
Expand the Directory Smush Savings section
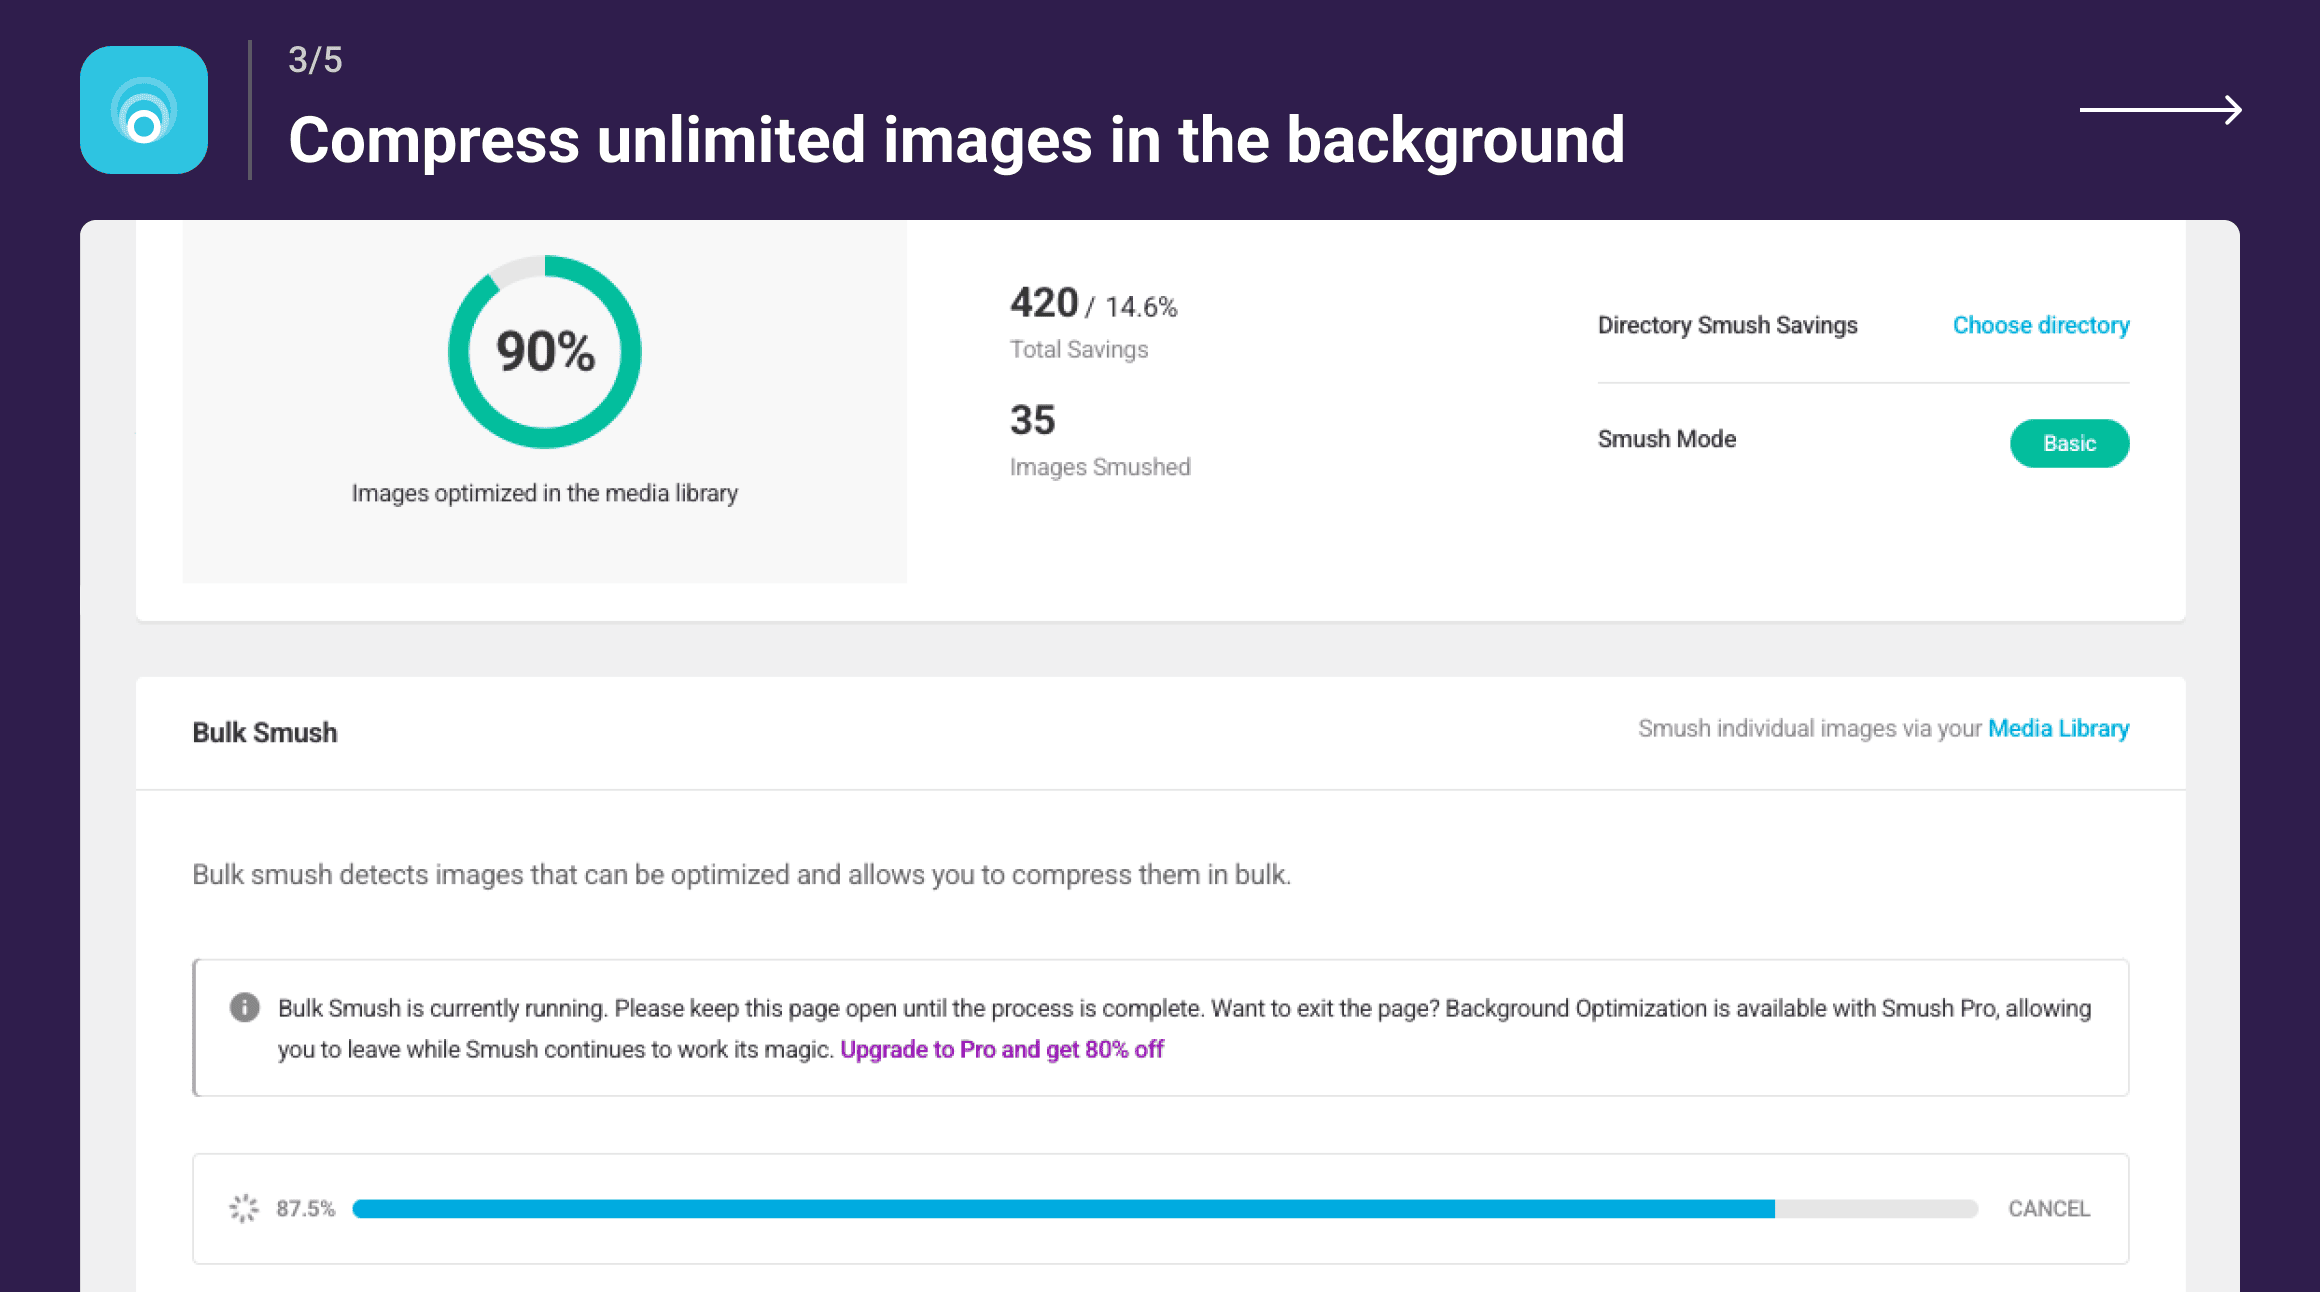(x=1727, y=325)
